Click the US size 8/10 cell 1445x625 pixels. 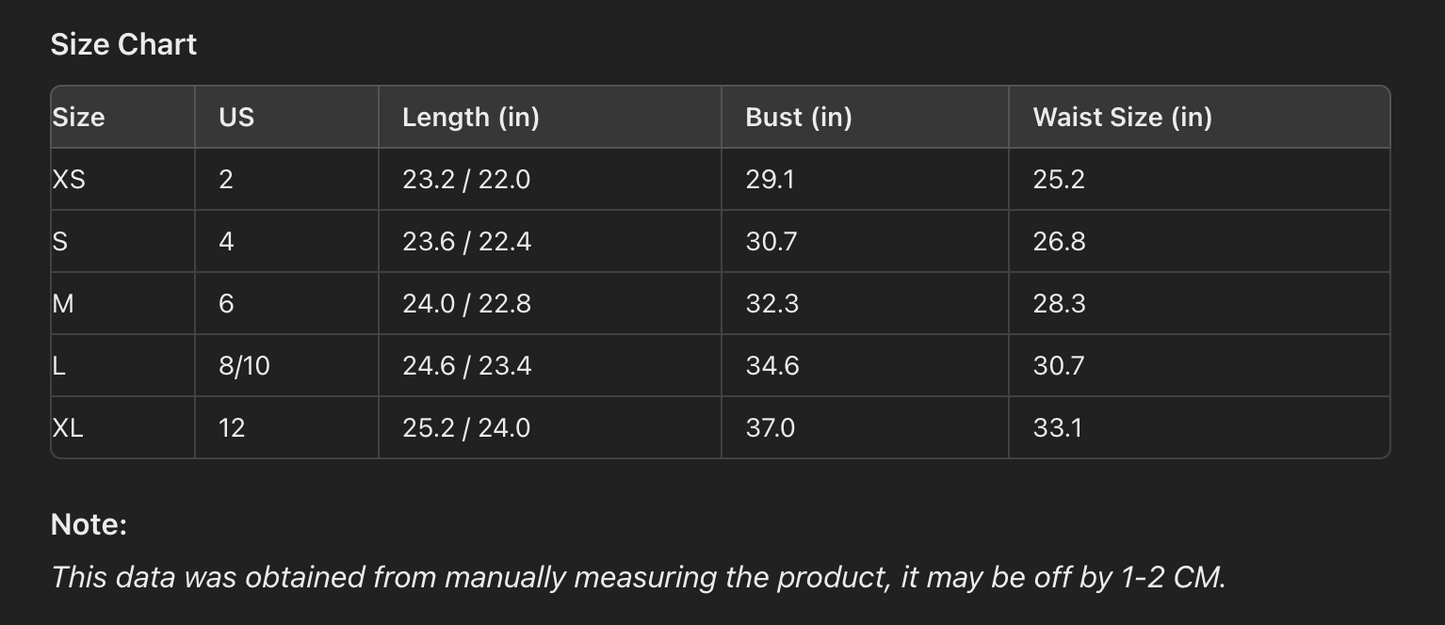pyautogui.click(x=244, y=365)
